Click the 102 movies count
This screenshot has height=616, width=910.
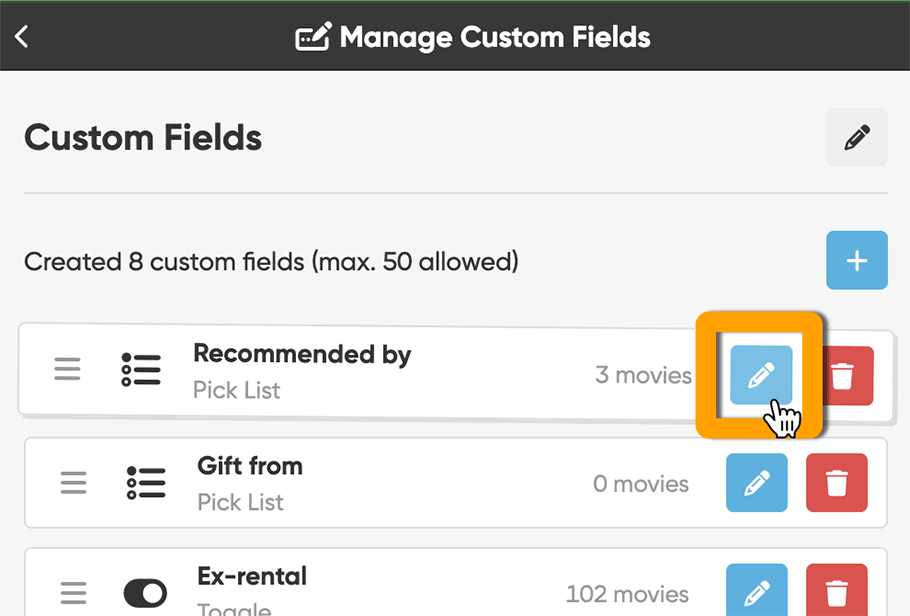click(x=627, y=594)
